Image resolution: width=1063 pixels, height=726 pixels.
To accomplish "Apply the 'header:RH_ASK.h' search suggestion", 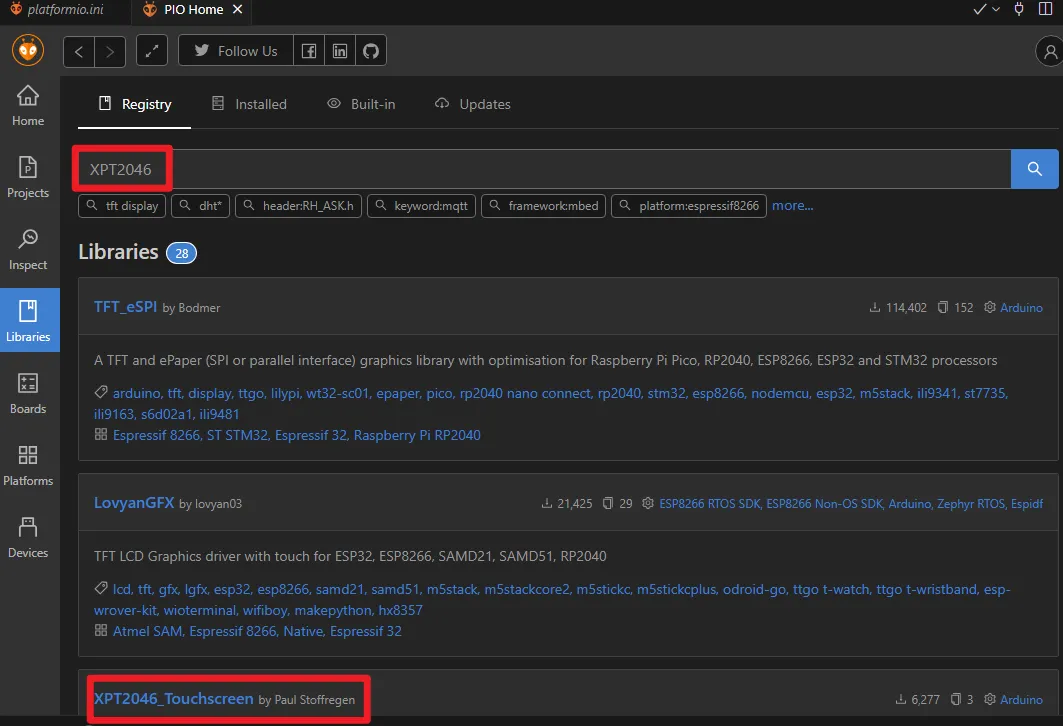I will pos(298,205).
